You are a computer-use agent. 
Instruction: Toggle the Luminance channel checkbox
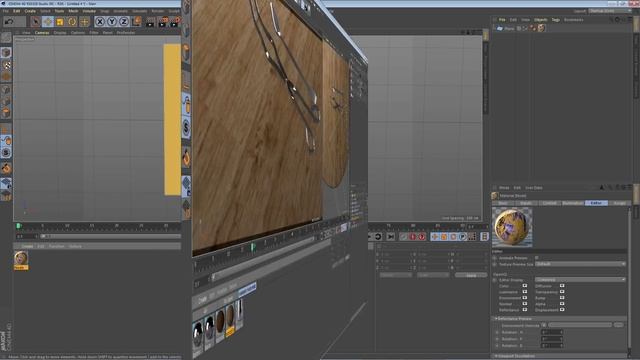coord(524,292)
